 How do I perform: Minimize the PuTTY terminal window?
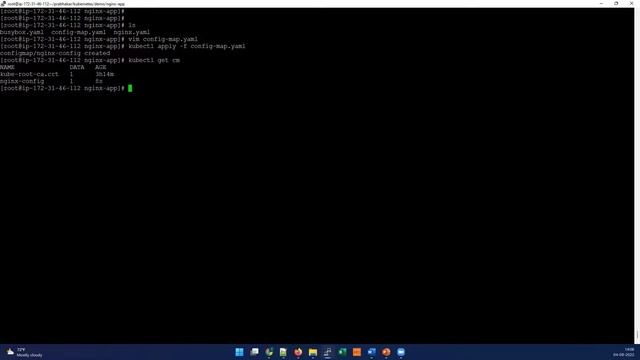[x=601, y=4]
